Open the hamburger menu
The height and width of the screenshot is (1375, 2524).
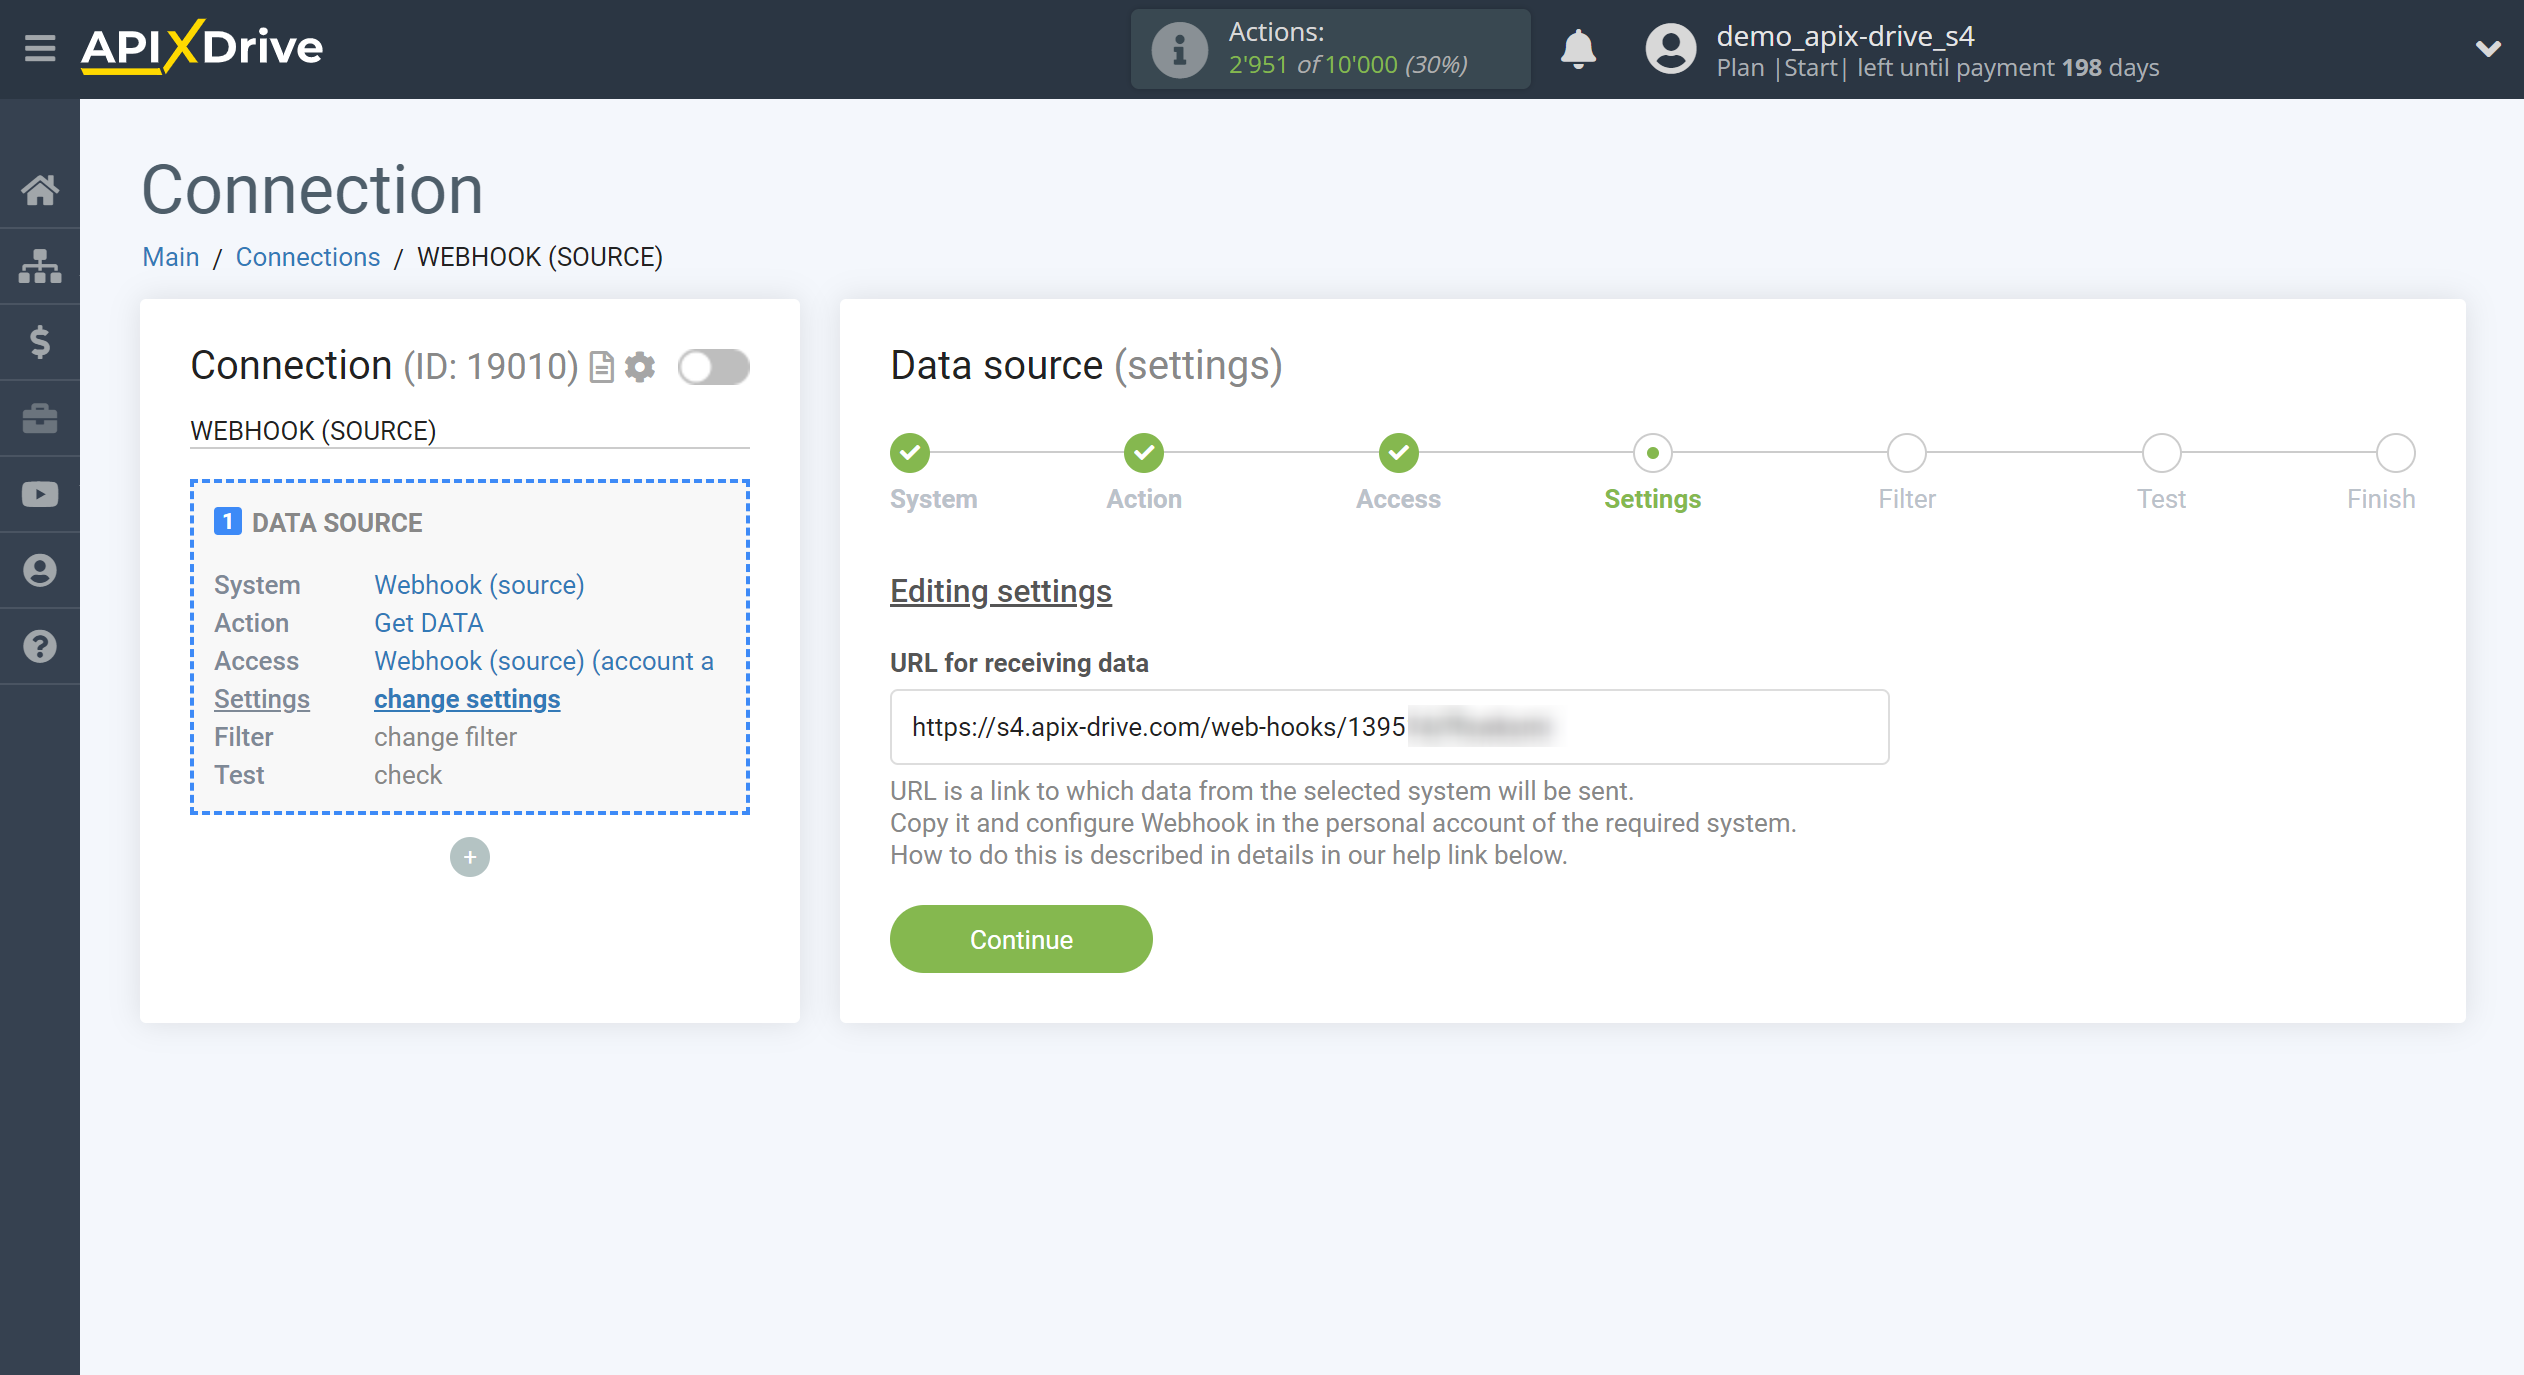coord(40,47)
